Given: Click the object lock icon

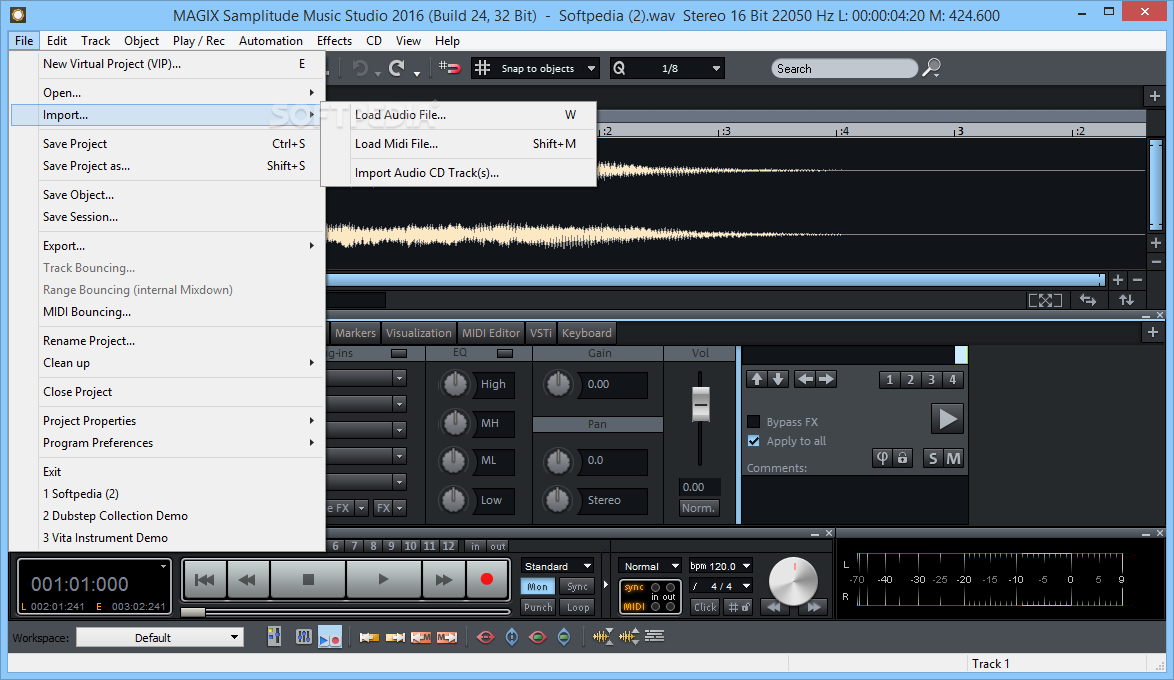Looking at the screenshot, I should [x=903, y=458].
